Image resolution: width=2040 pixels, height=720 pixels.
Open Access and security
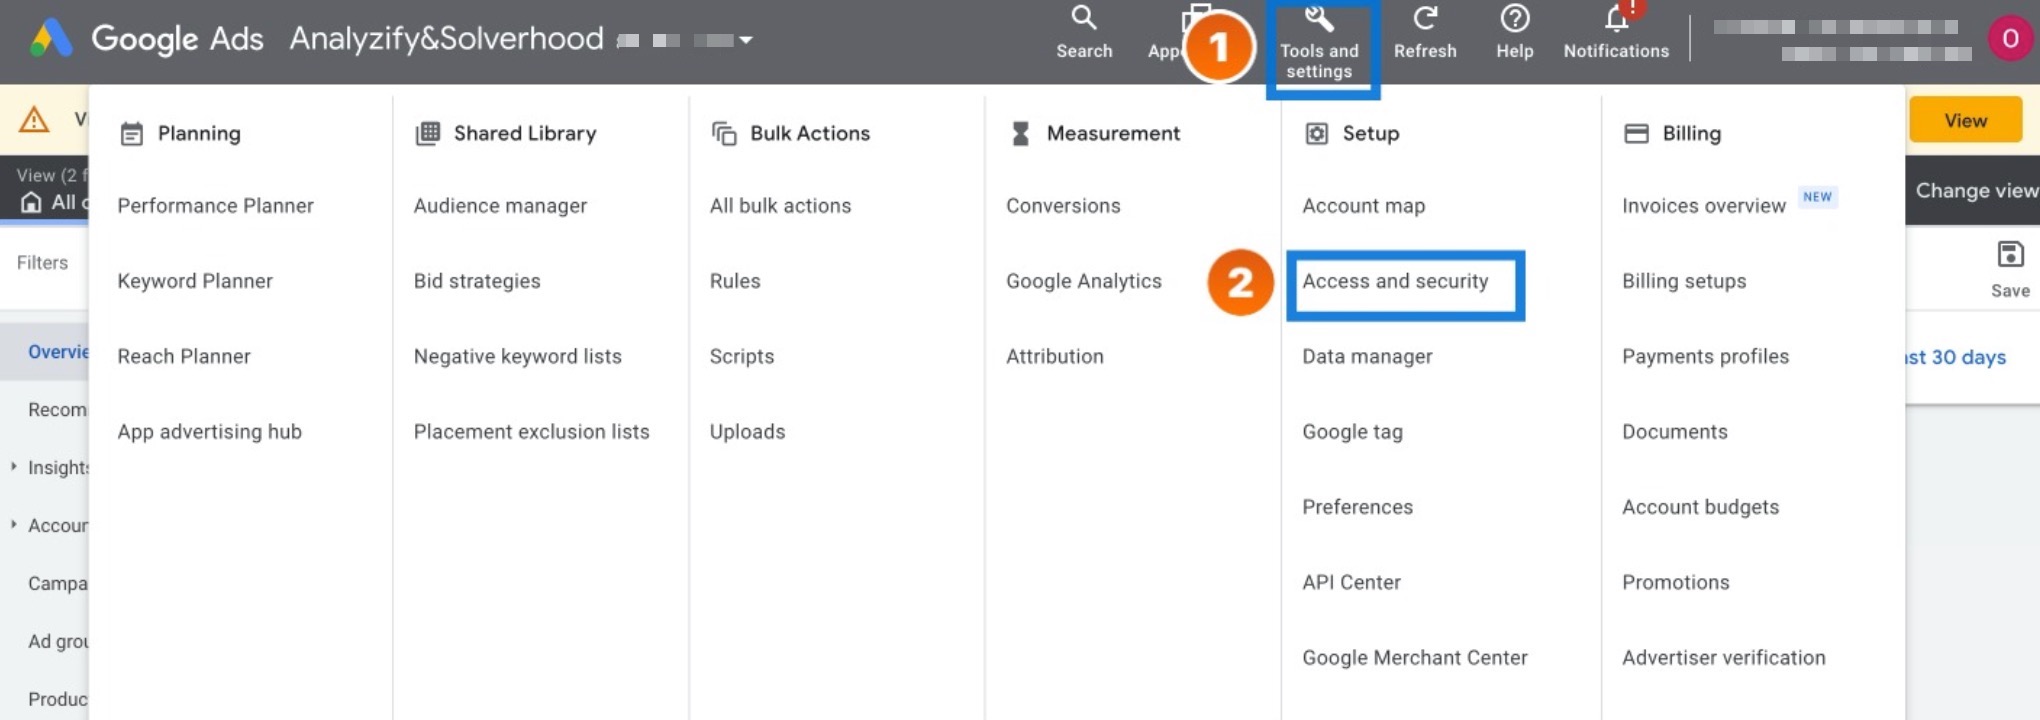1395,281
